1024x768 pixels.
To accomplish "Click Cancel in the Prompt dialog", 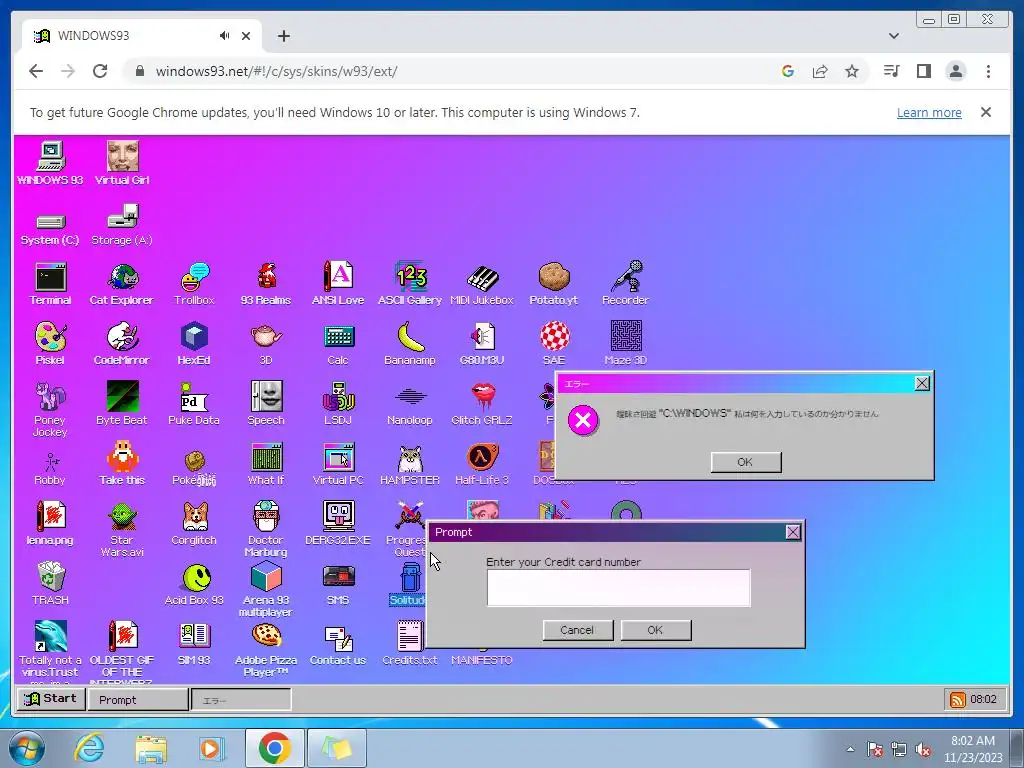I will (x=577, y=630).
